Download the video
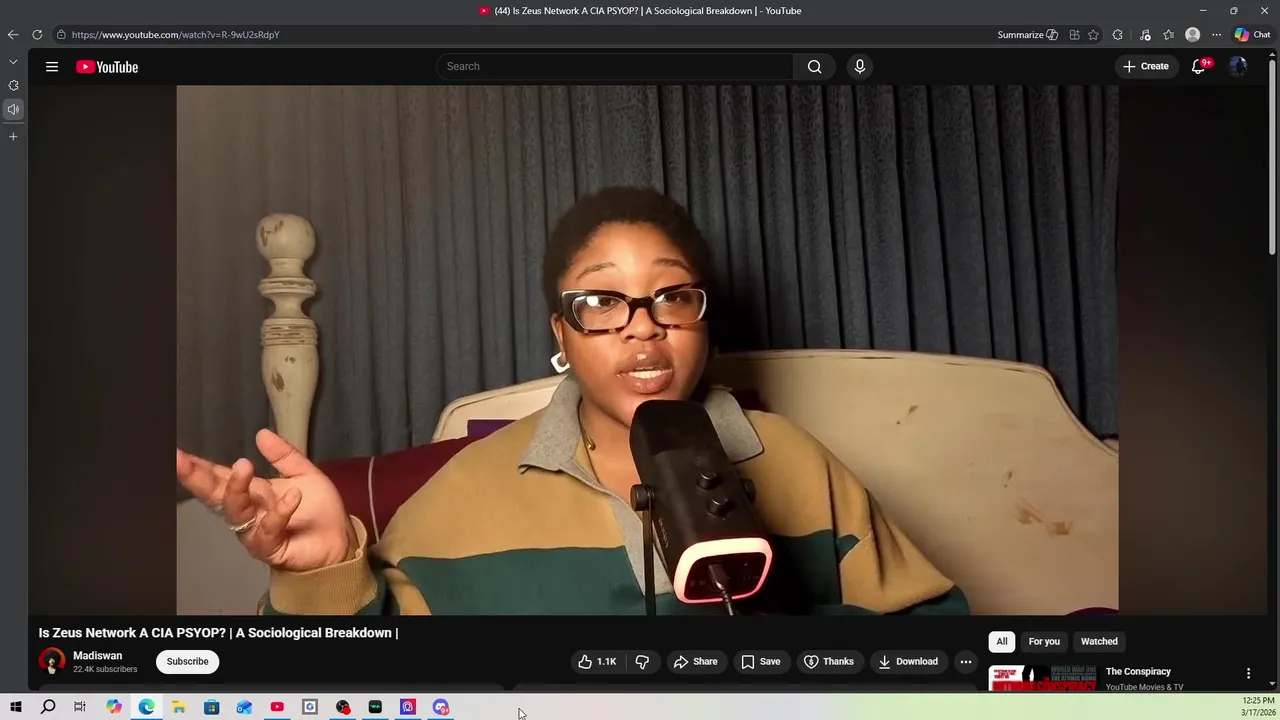The height and width of the screenshot is (720, 1280). [x=908, y=662]
